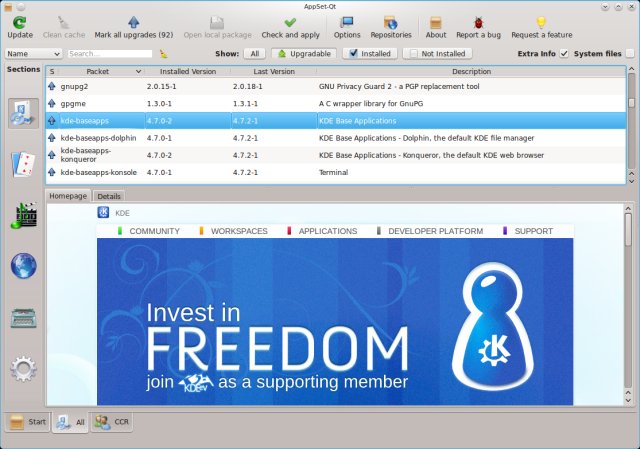Select the multimedia film and music section
This screenshot has width=640, height=449.
23,215
